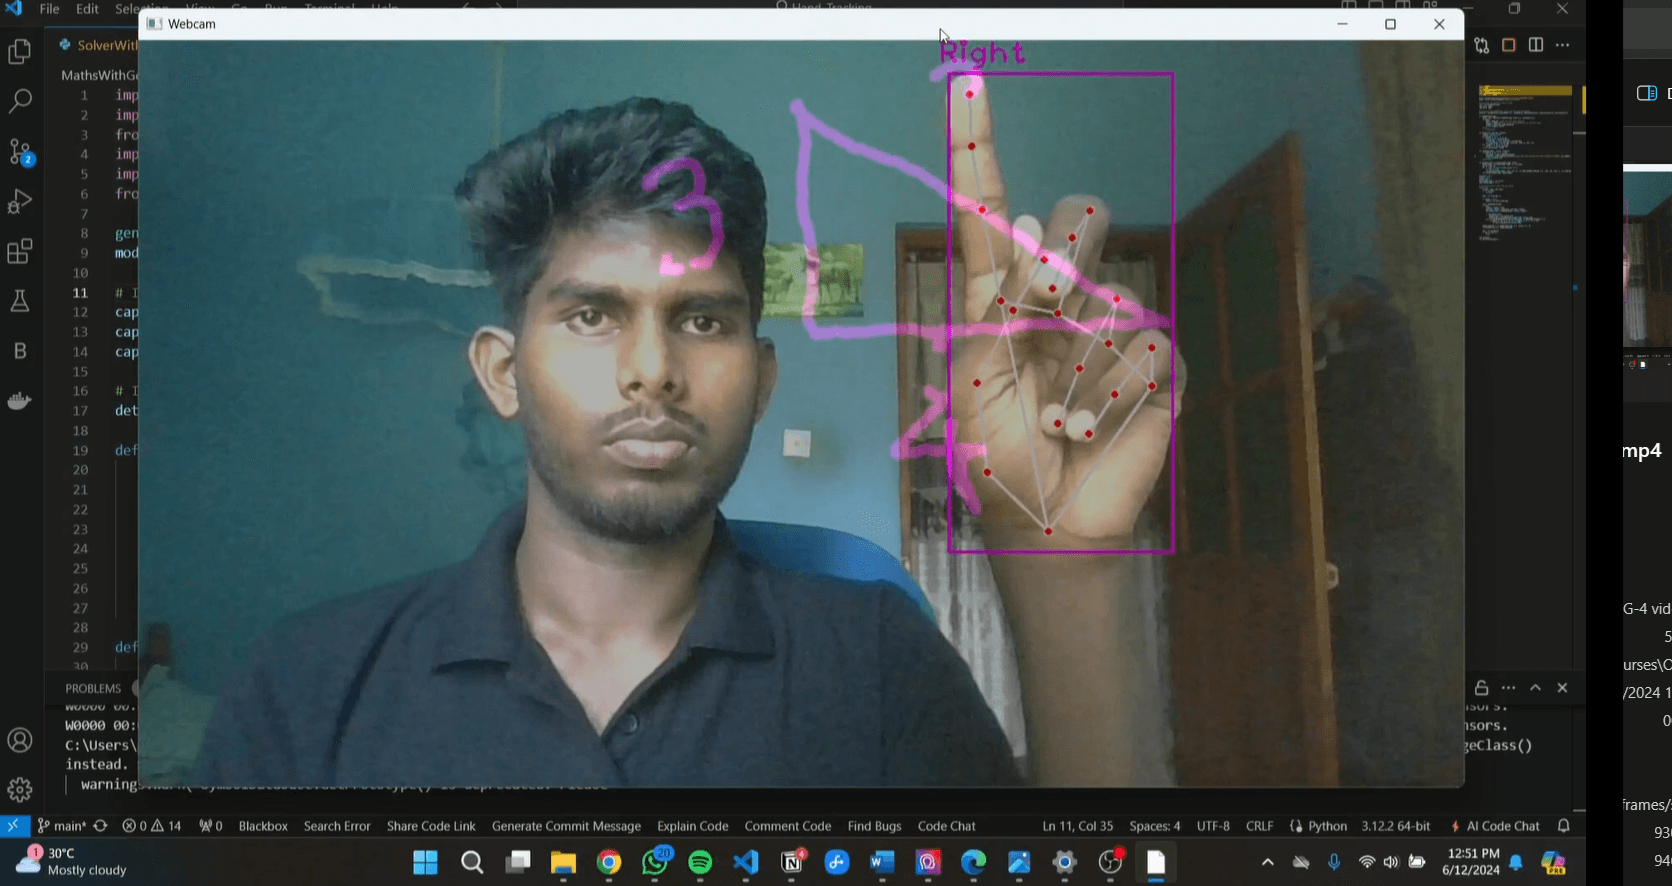Switch to the PROBLEMS panel tab

(93, 688)
